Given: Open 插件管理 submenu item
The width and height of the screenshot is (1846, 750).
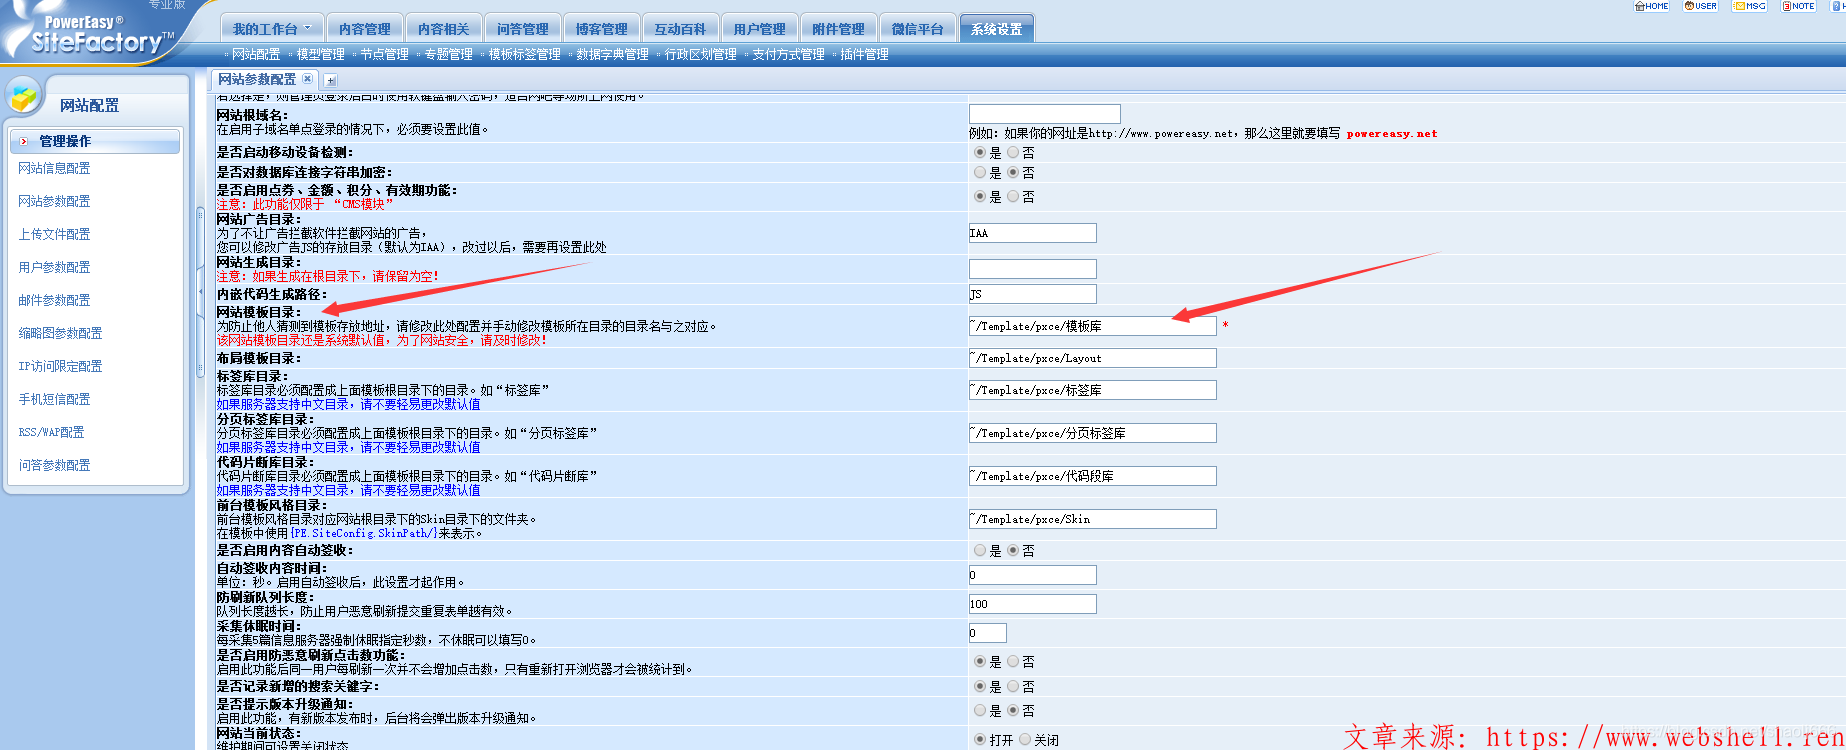Looking at the screenshot, I should click(864, 54).
